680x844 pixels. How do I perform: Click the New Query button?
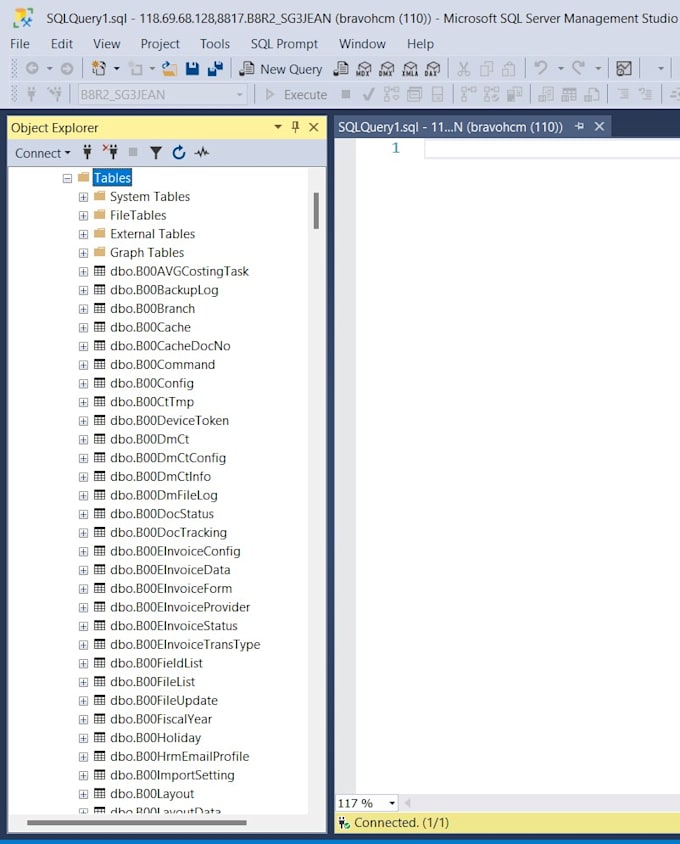(281, 69)
